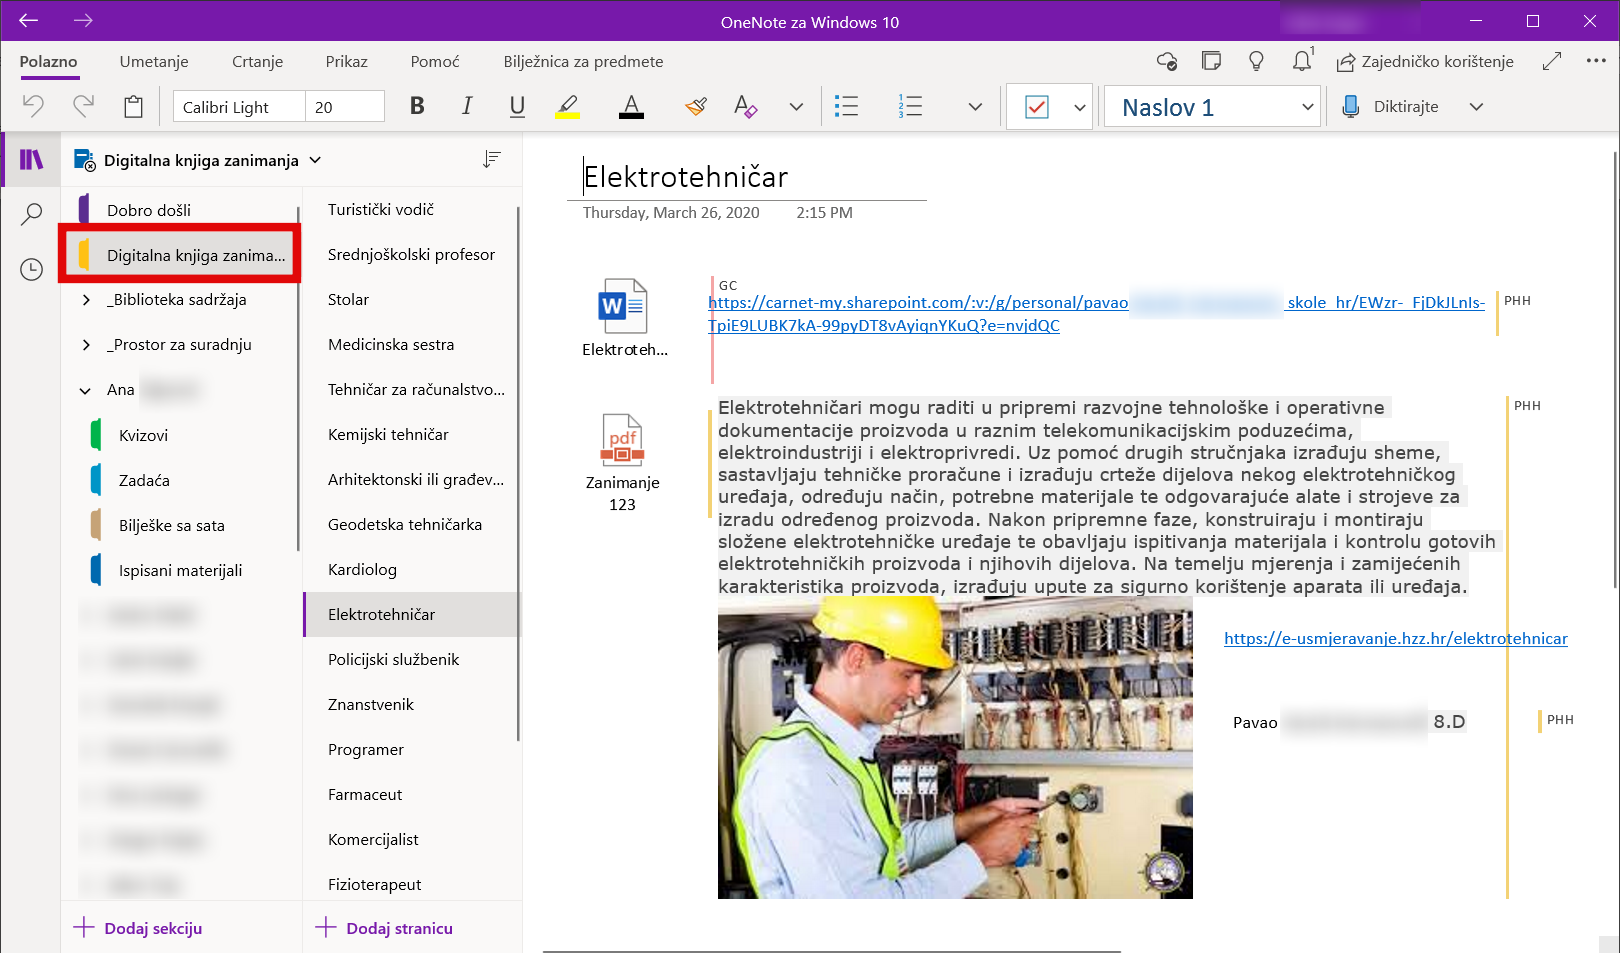Open the Pomoć tab

pos(435,61)
